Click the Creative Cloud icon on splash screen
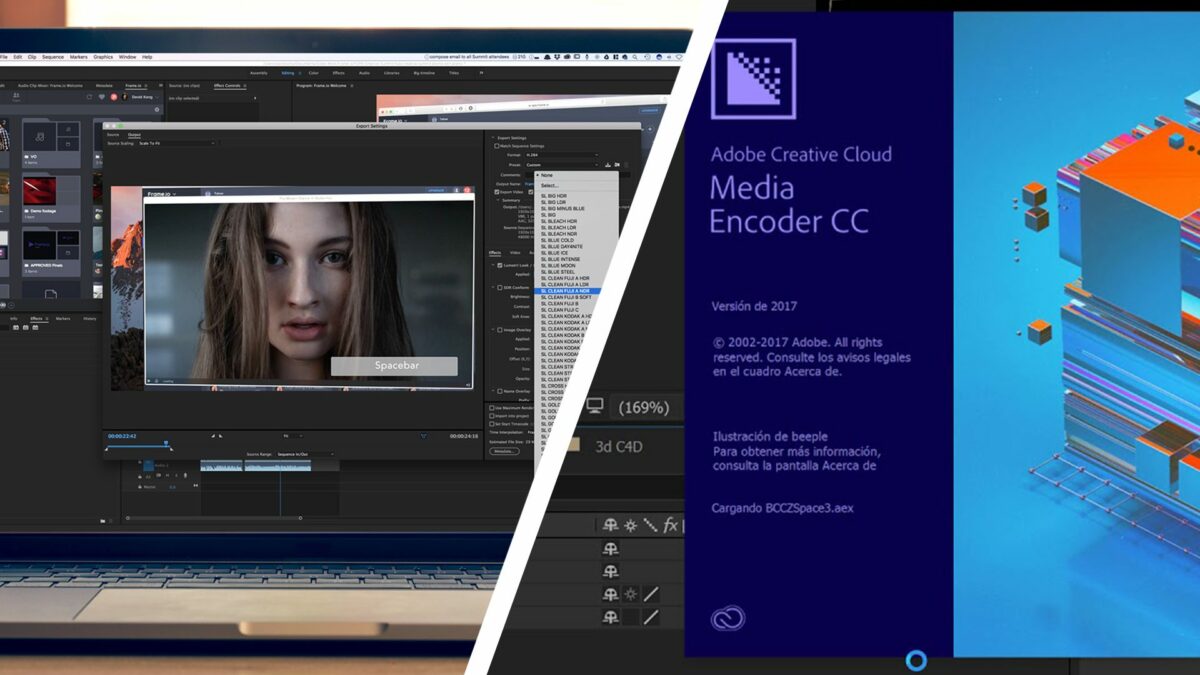The height and width of the screenshot is (675, 1200). point(728,618)
